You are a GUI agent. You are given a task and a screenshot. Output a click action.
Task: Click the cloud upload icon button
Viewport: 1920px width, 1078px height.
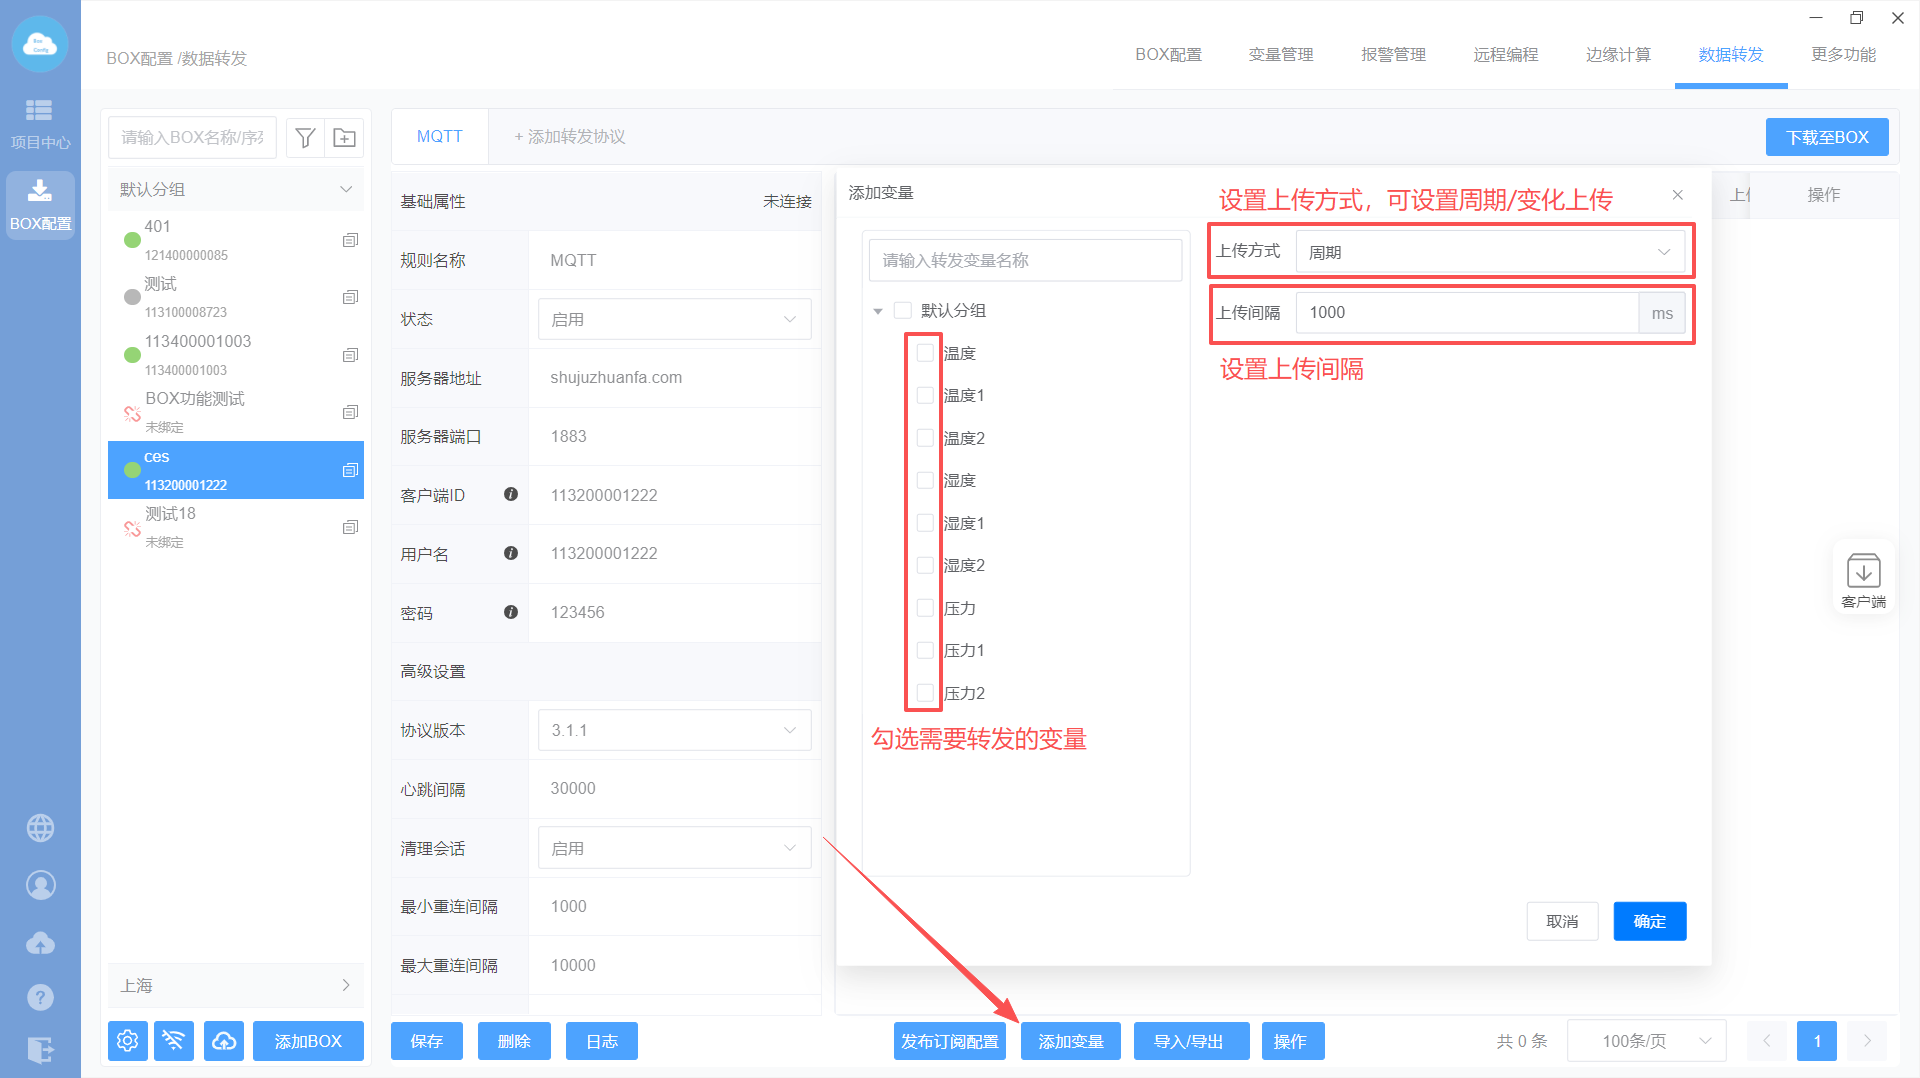(x=224, y=1041)
